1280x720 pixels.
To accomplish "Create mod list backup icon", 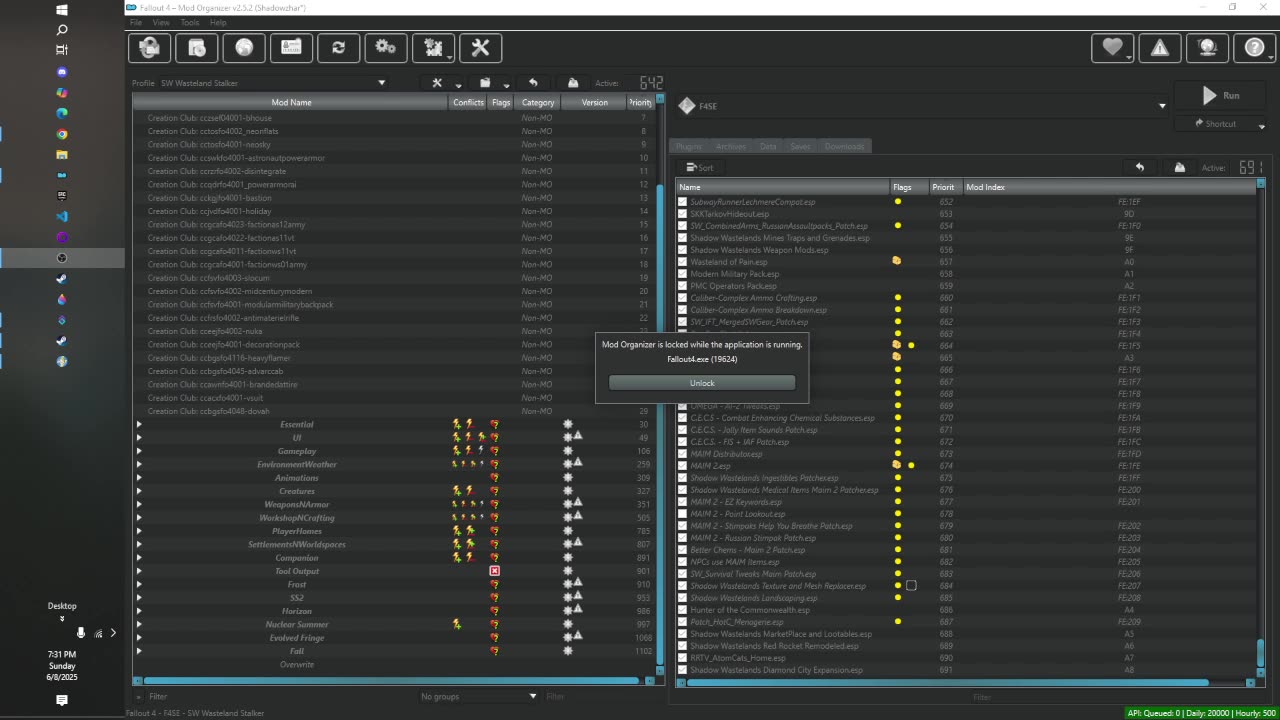I will 573,83.
